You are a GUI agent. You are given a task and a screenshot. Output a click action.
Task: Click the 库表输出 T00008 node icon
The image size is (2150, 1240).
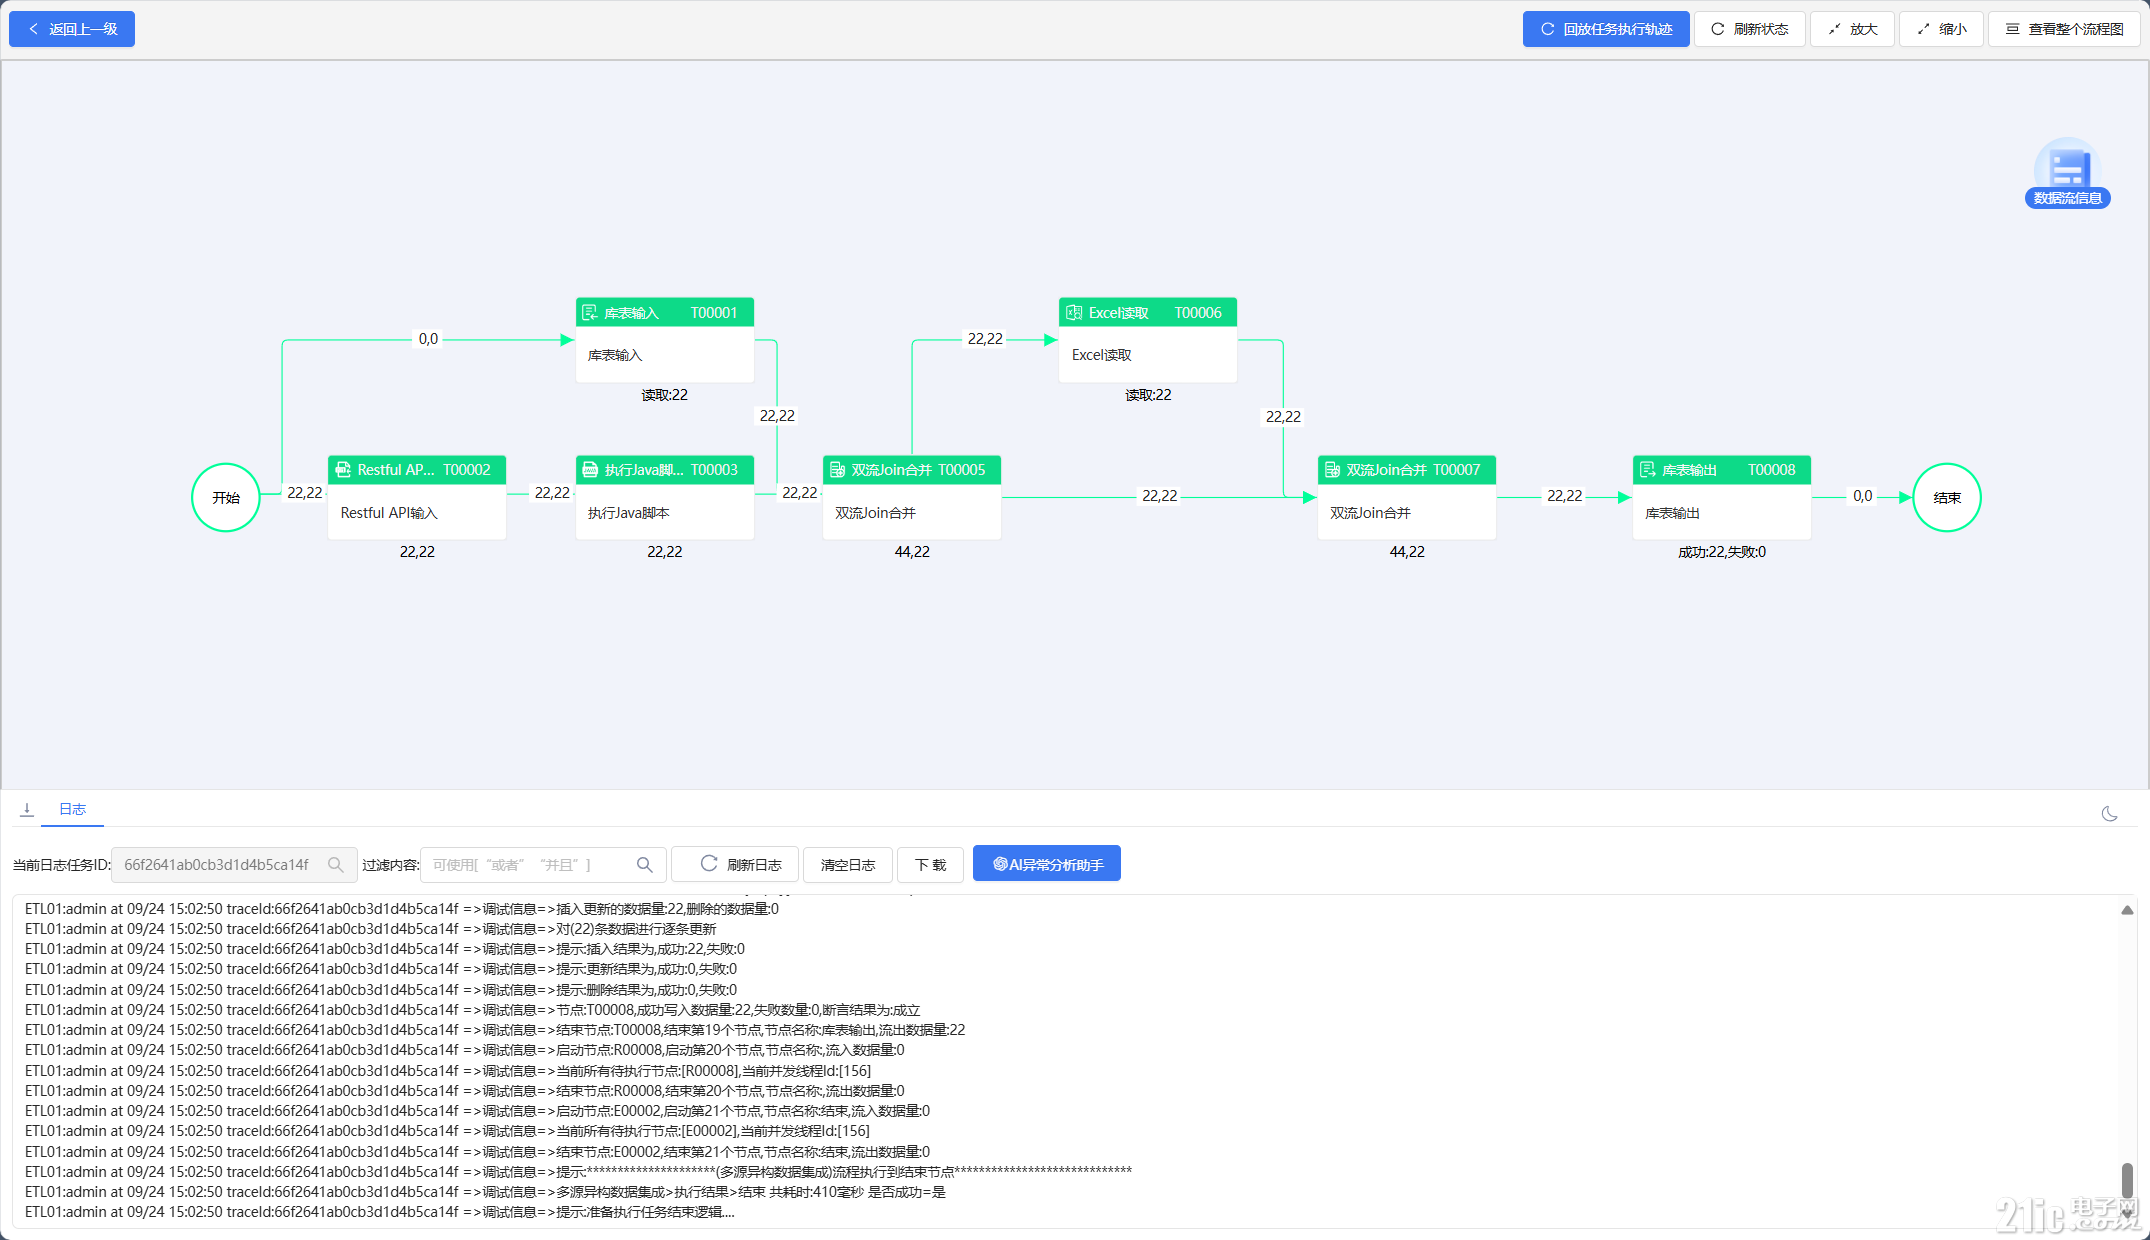tap(1647, 470)
